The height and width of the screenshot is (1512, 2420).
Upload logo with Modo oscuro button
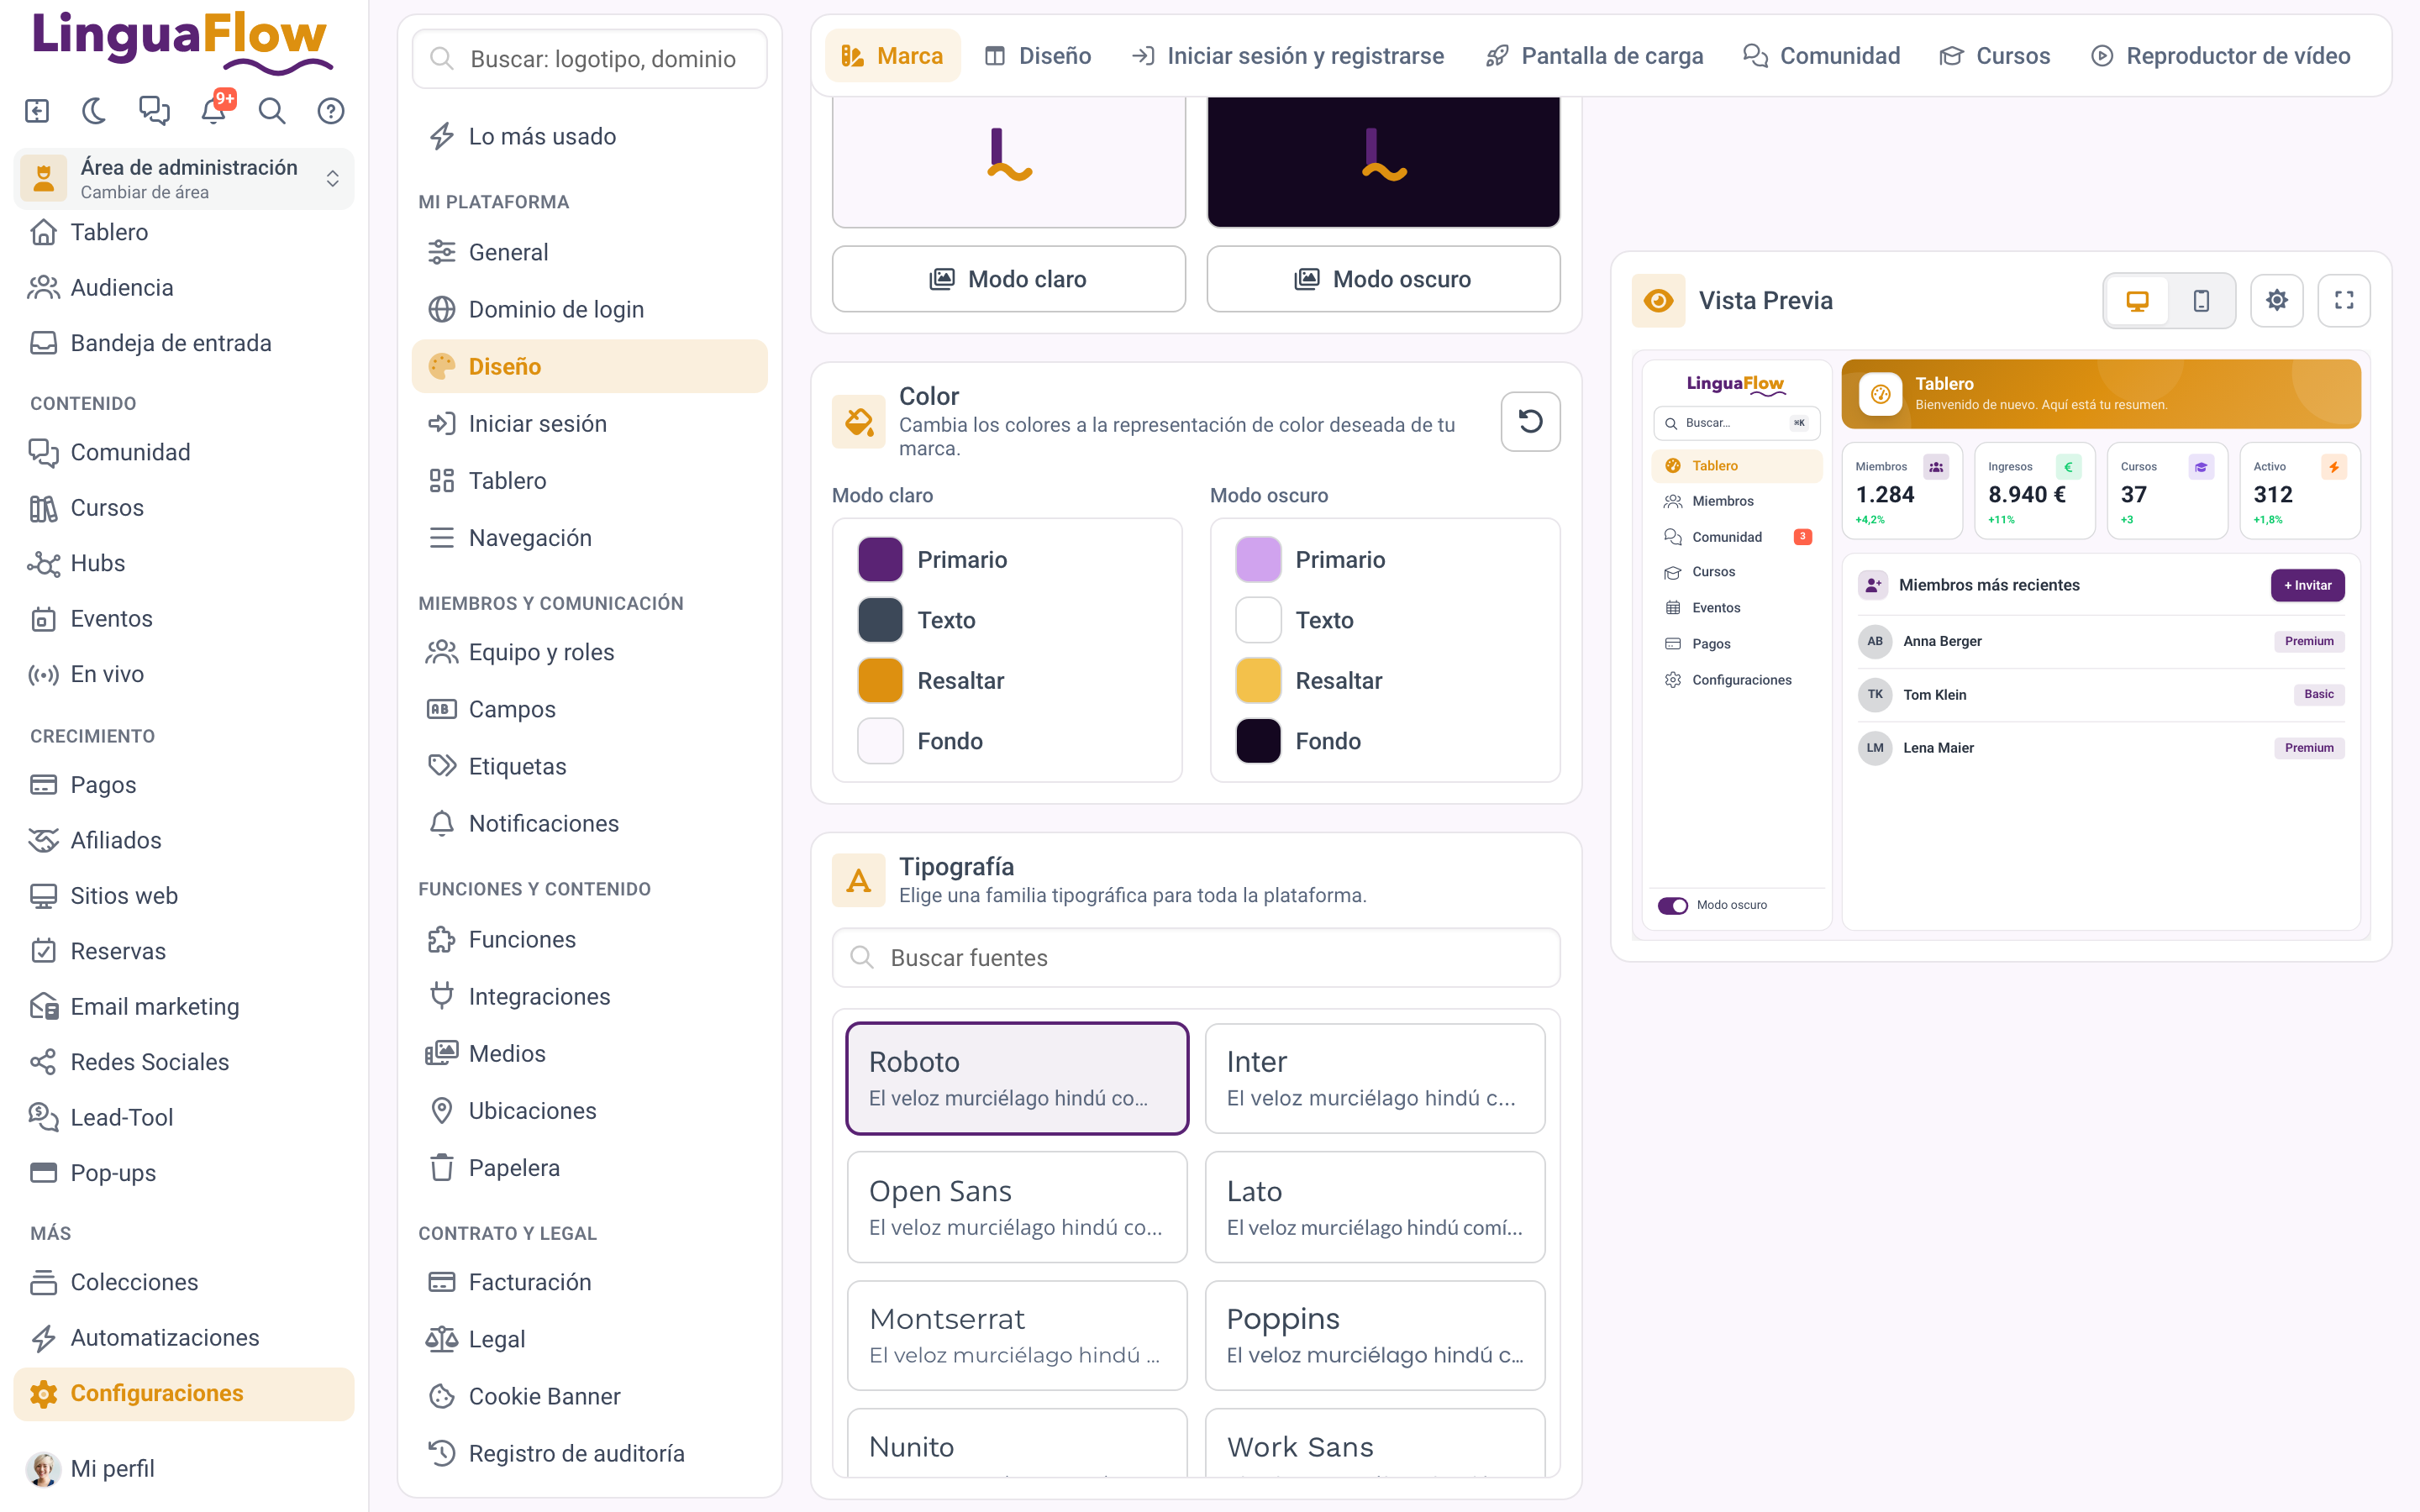[x=1383, y=279]
